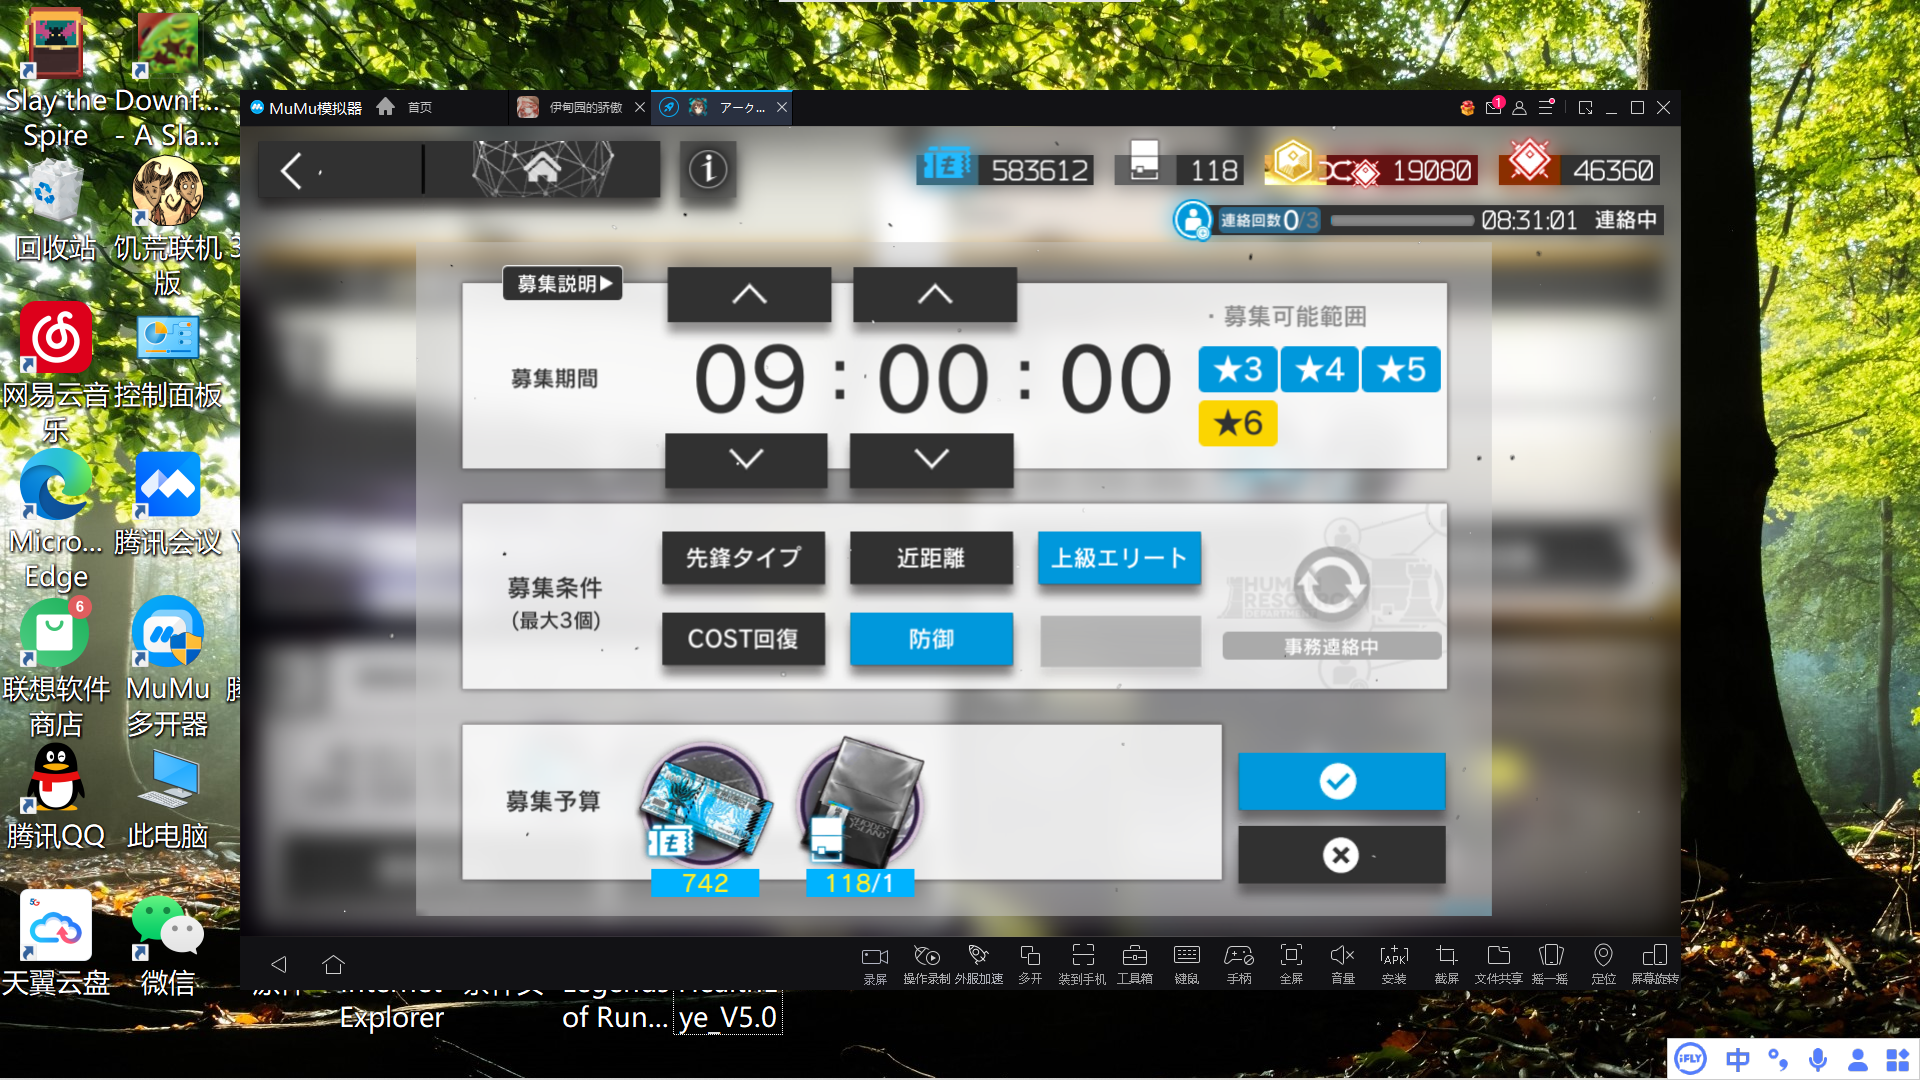Close the アーク... tab

pos(782,107)
